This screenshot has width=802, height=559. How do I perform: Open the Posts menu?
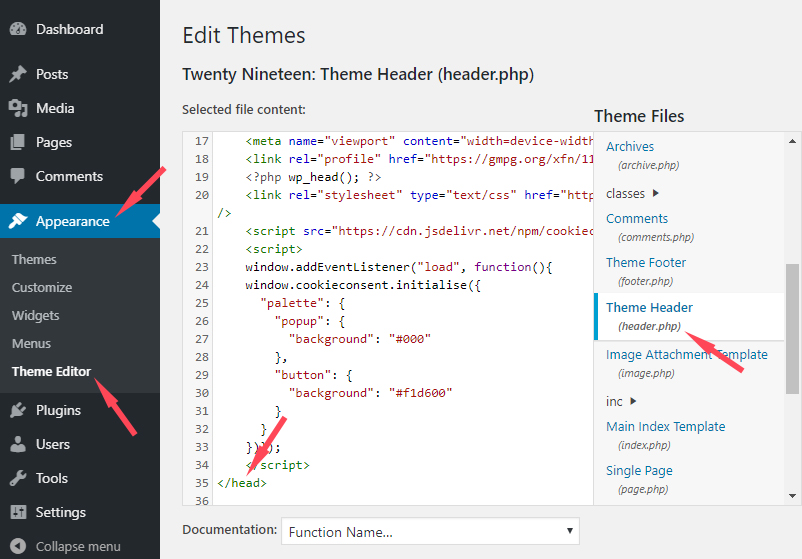pos(52,74)
